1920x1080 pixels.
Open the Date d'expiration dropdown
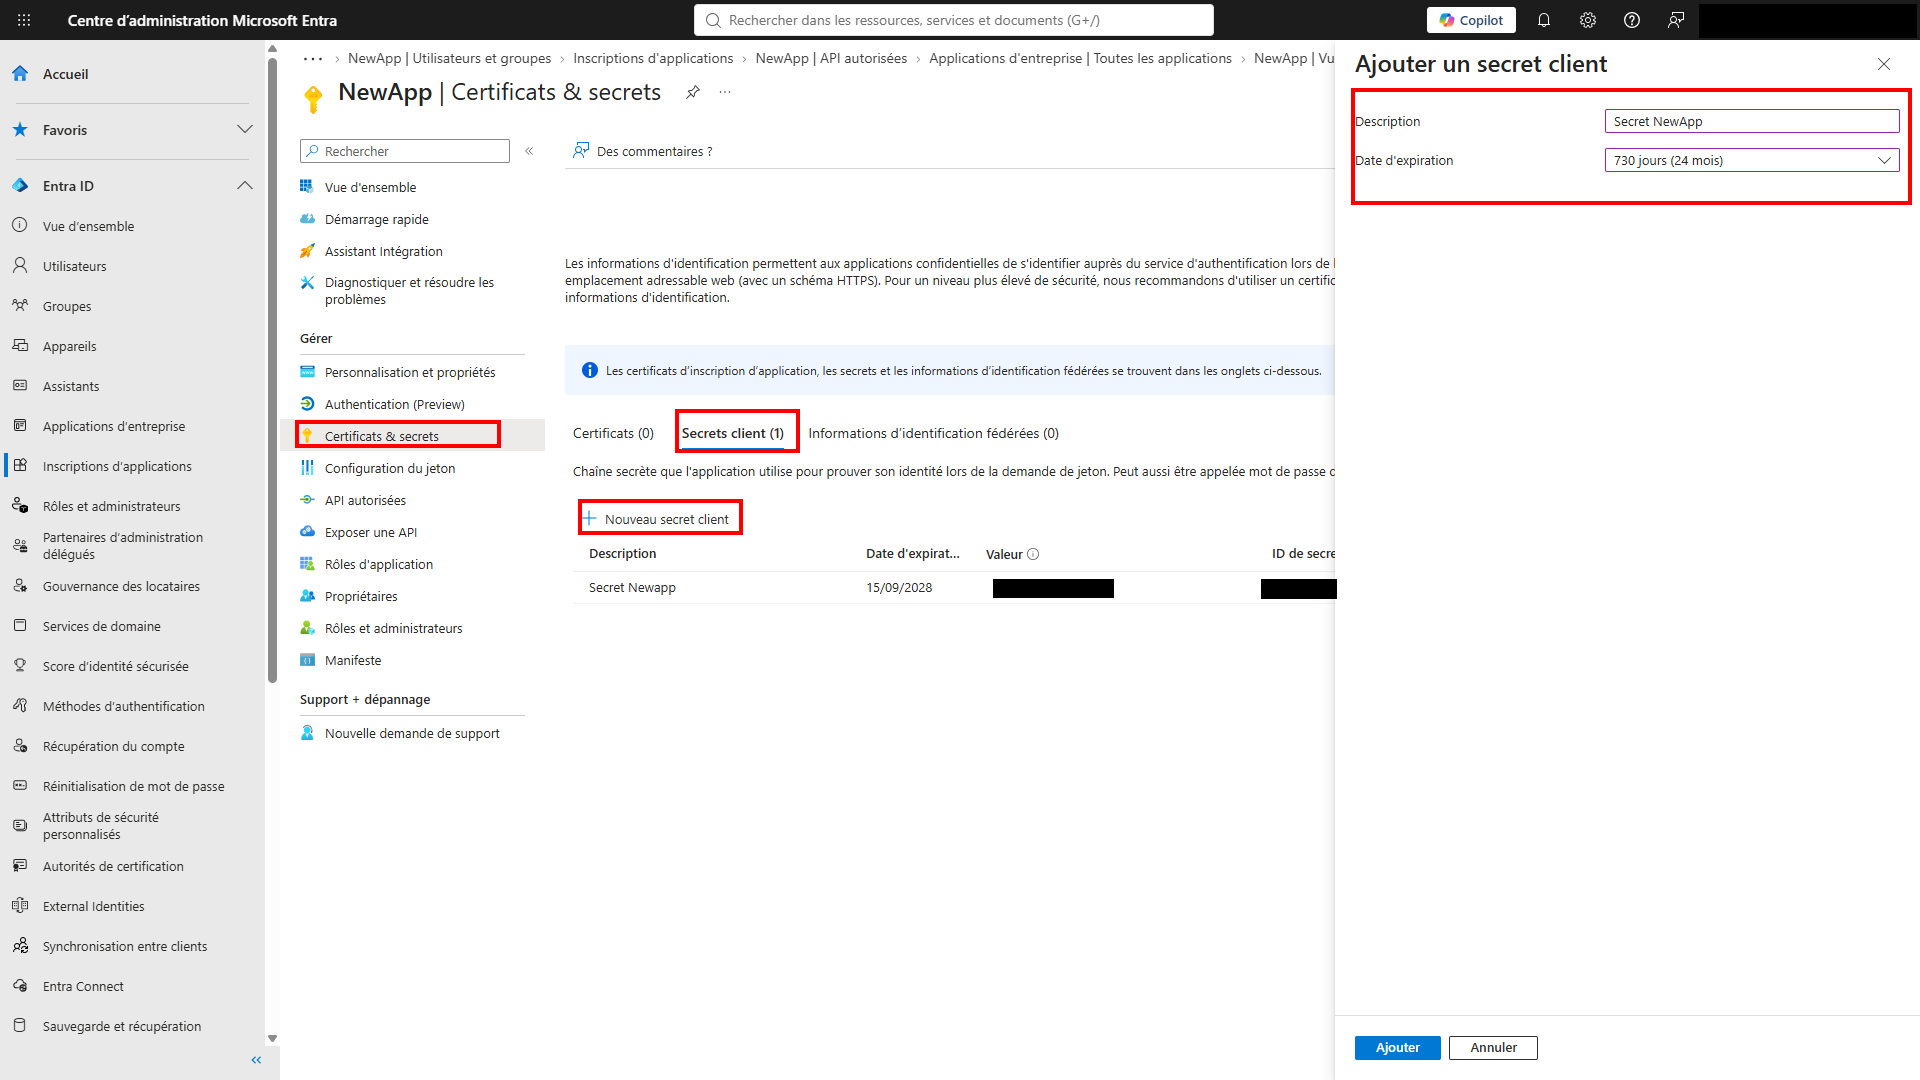(1751, 160)
